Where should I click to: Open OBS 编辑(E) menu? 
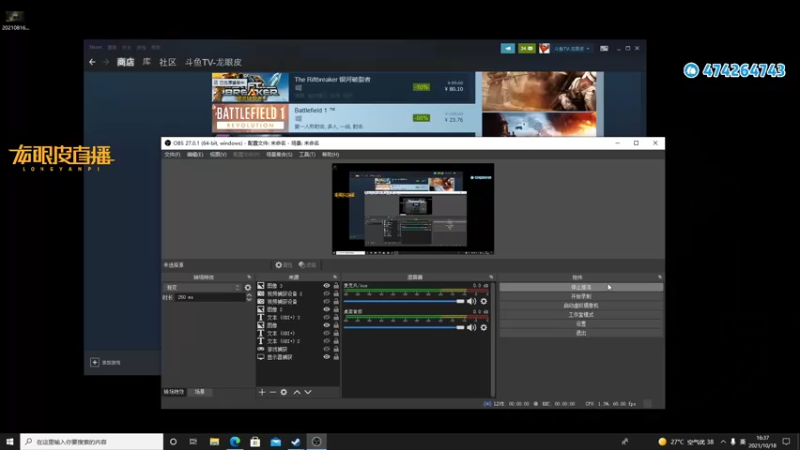tap(195, 154)
